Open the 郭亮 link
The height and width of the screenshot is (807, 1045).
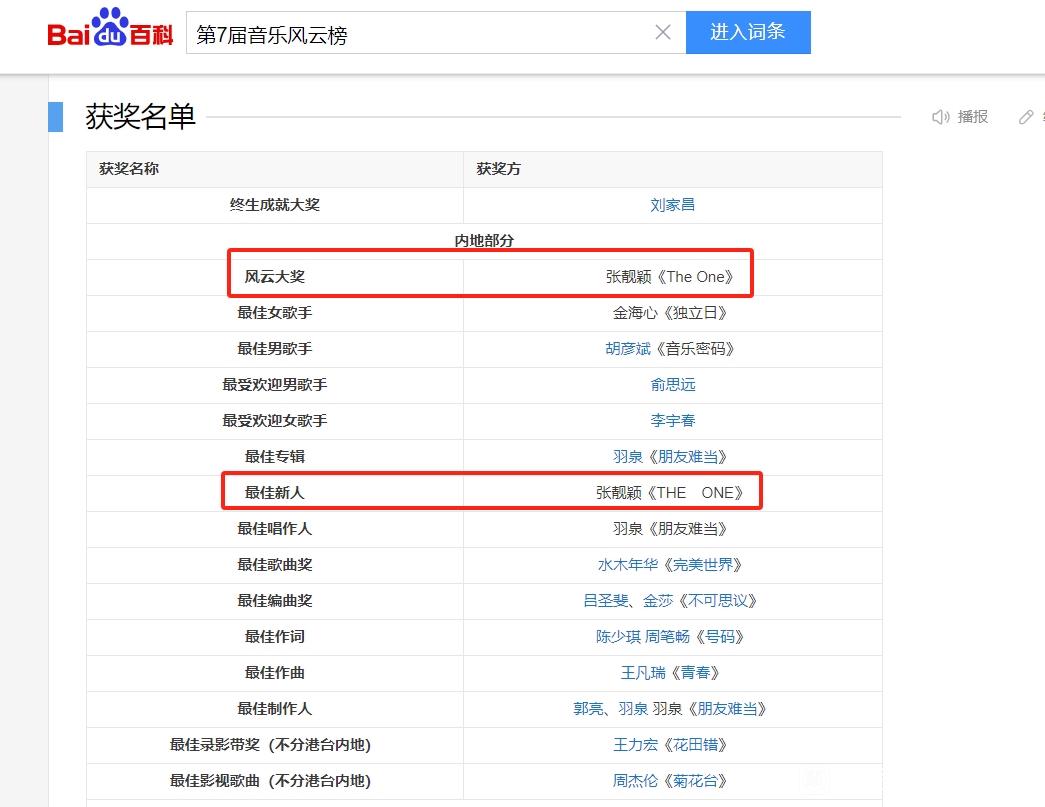click(x=588, y=708)
